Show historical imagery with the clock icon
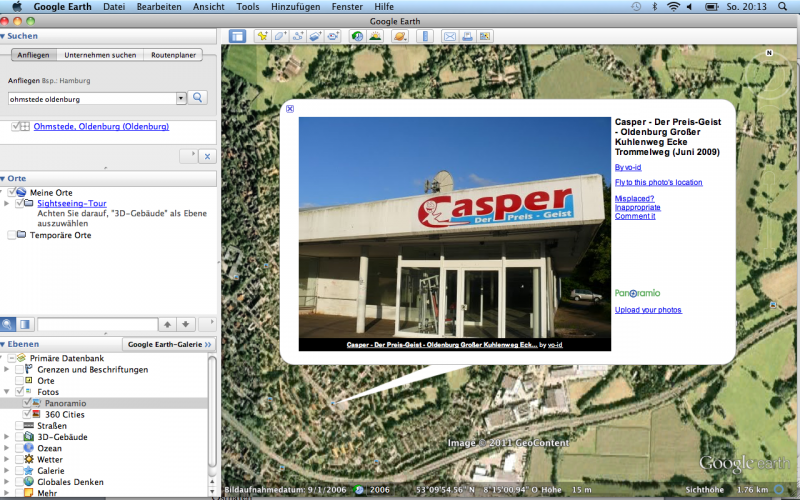Screen dimensions: 800x500 [357, 36]
